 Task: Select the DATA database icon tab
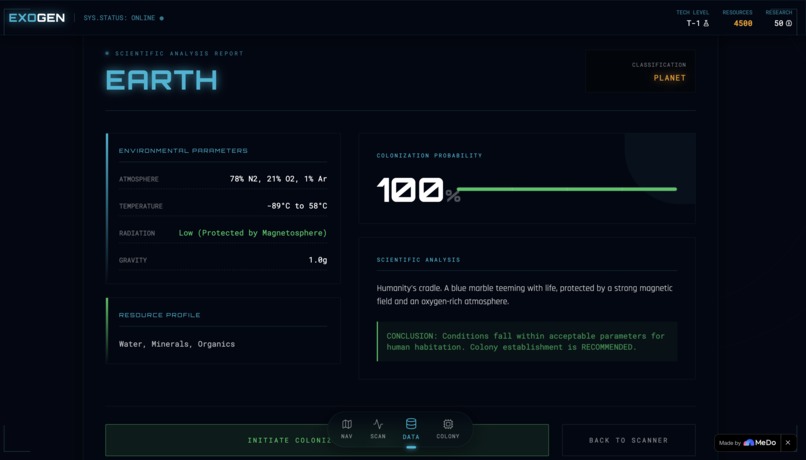click(x=411, y=429)
